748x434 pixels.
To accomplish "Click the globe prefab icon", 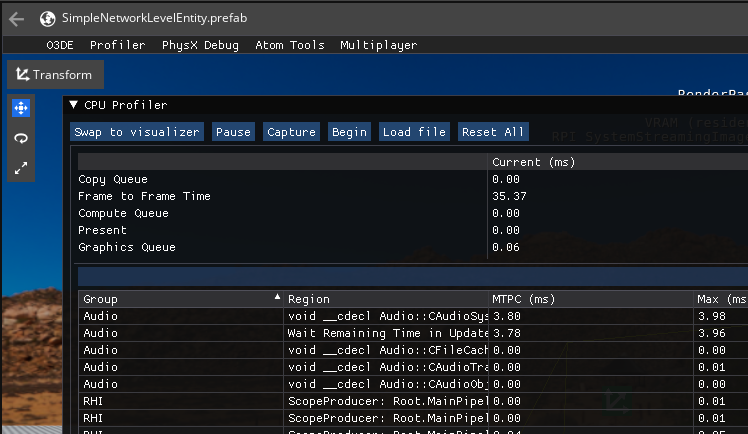I will tap(47, 18).
